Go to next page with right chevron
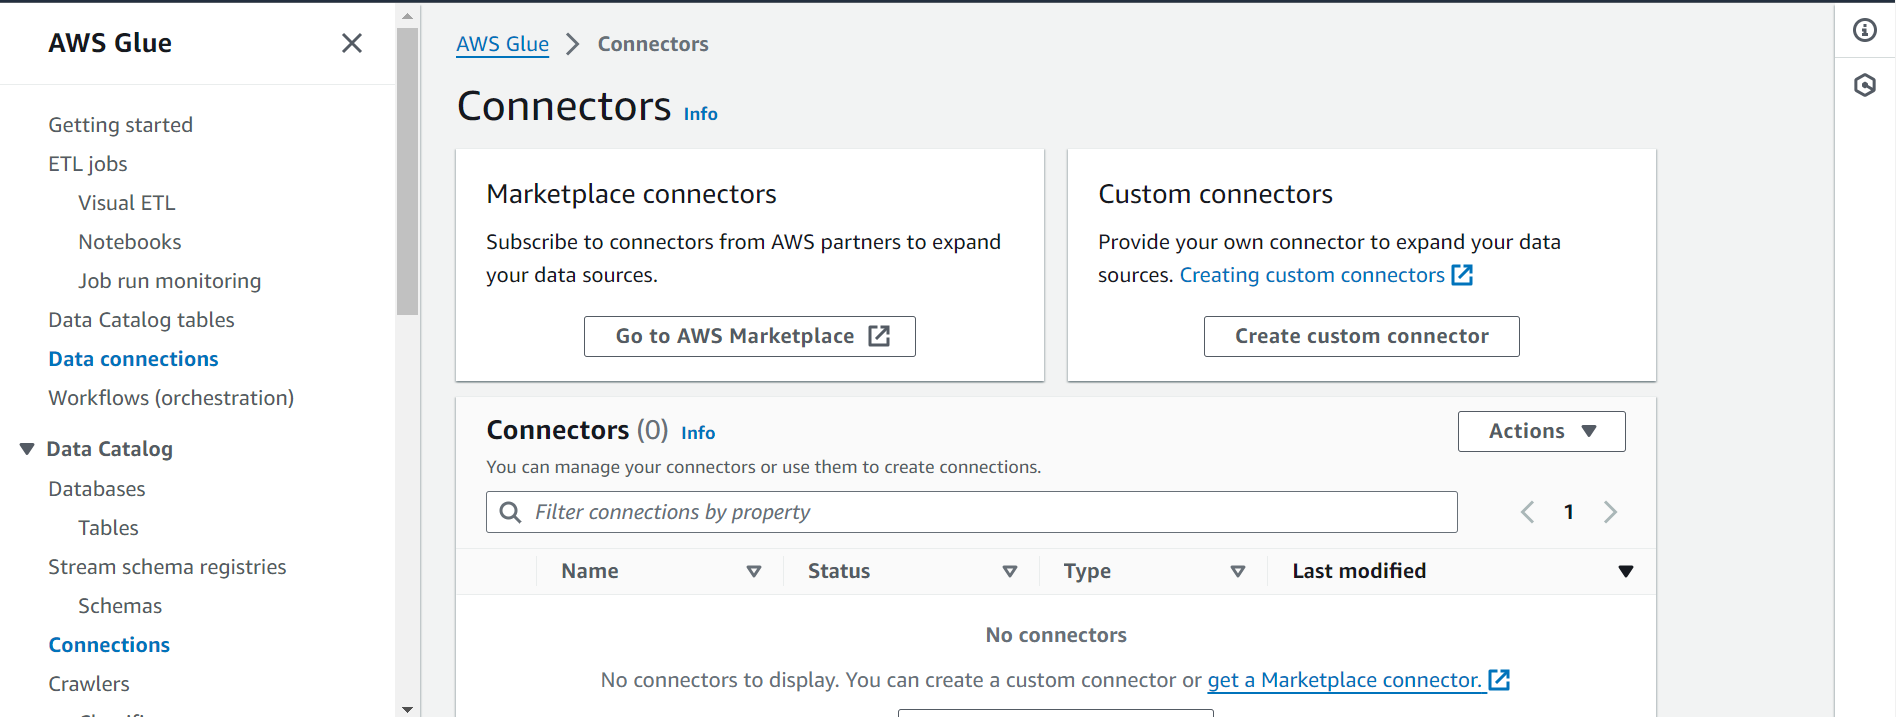 click(1610, 512)
